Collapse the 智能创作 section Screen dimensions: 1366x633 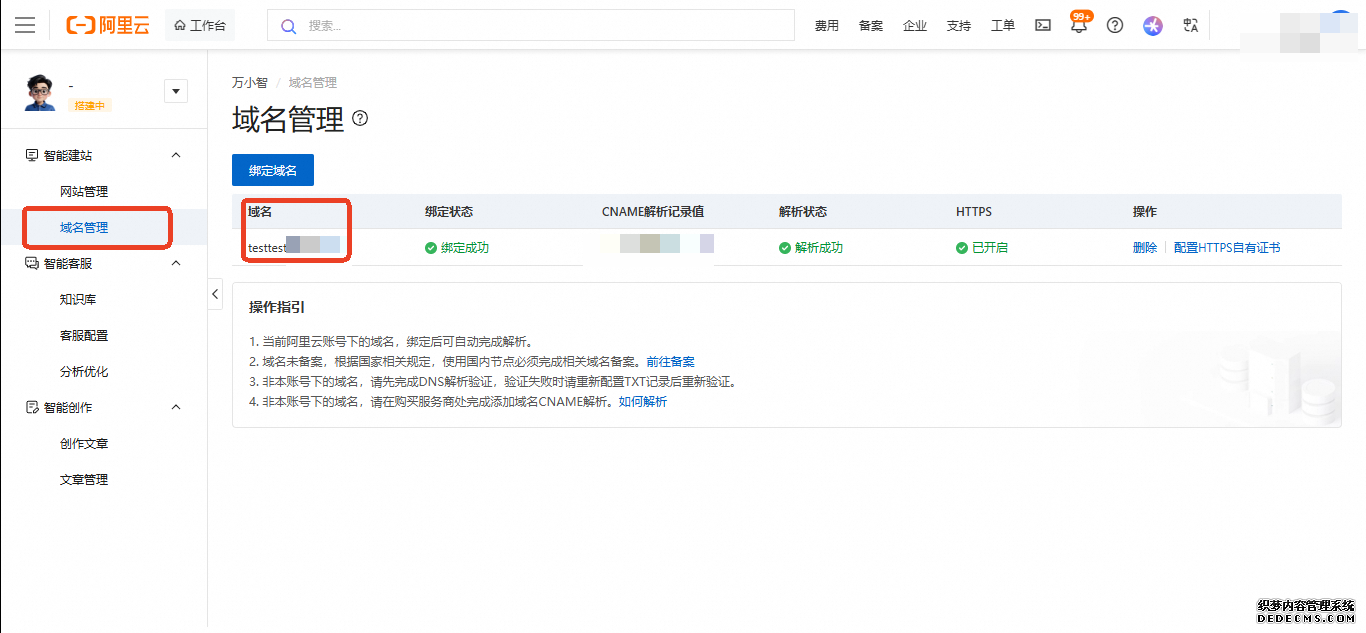click(176, 407)
